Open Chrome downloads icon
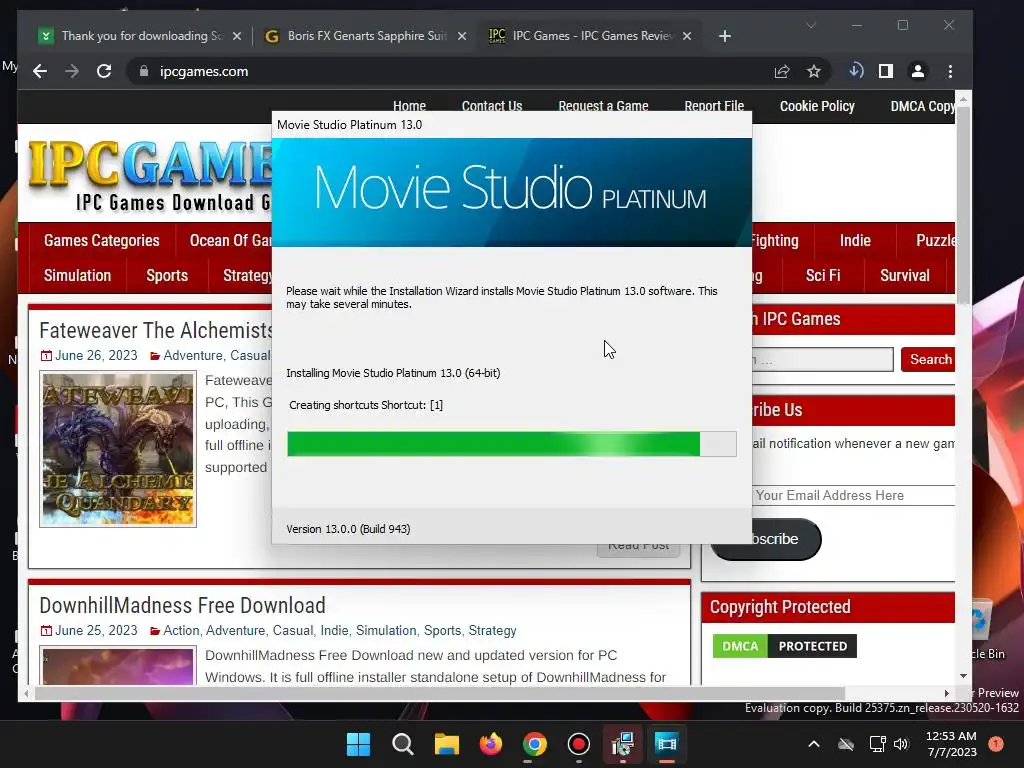Image resolution: width=1024 pixels, height=768 pixels. tap(856, 71)
